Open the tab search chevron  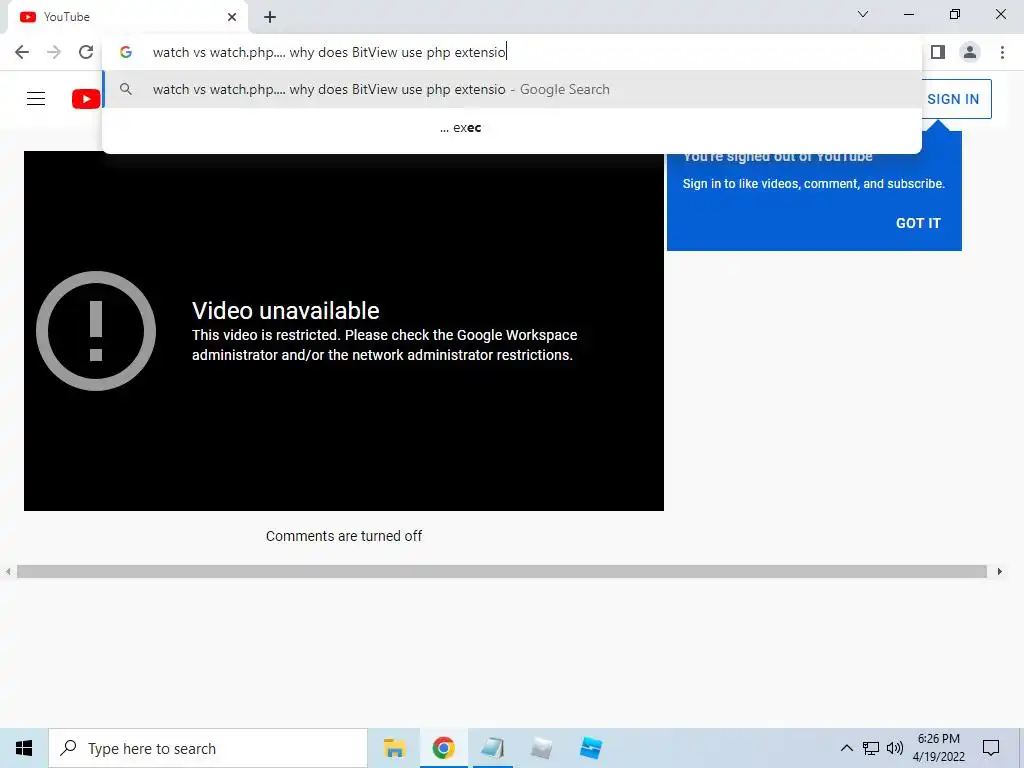pos(863,14)
